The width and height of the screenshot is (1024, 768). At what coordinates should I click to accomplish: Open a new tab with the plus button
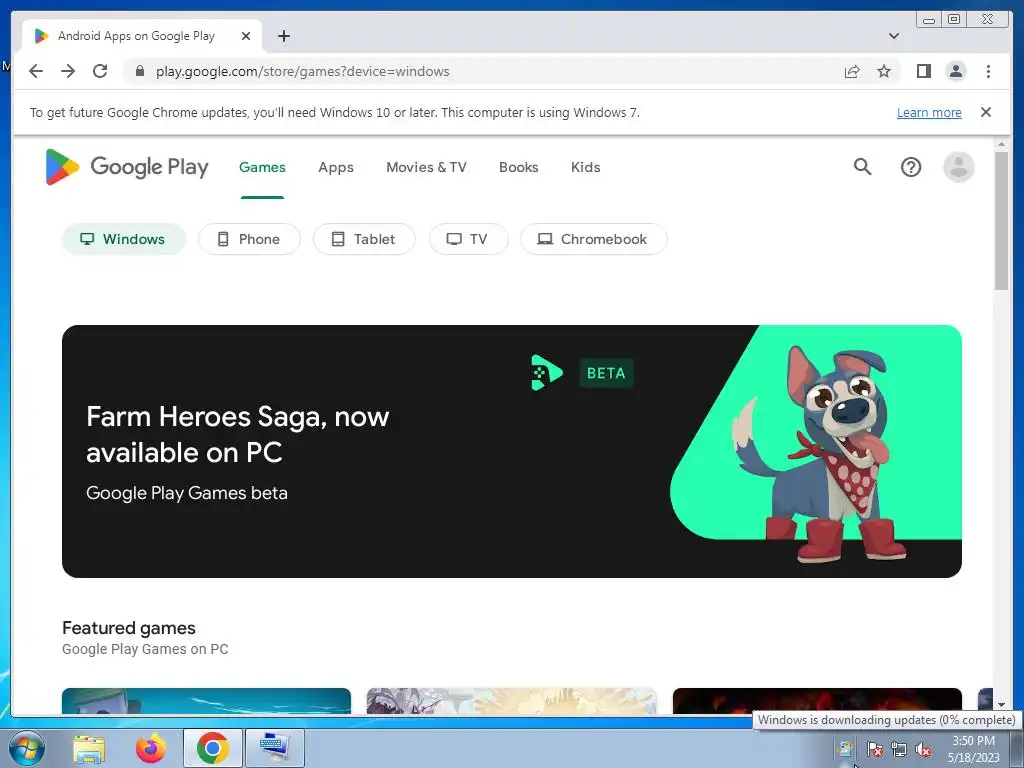pyautogui.click(x=283, y=36)
